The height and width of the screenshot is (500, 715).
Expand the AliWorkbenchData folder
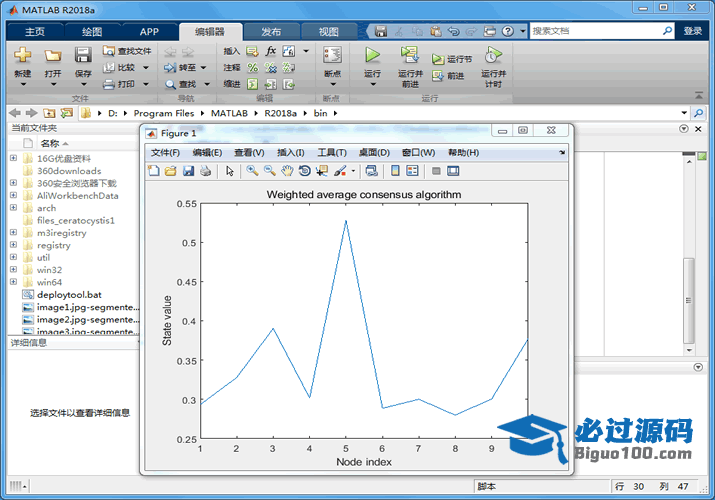(13, 195)
